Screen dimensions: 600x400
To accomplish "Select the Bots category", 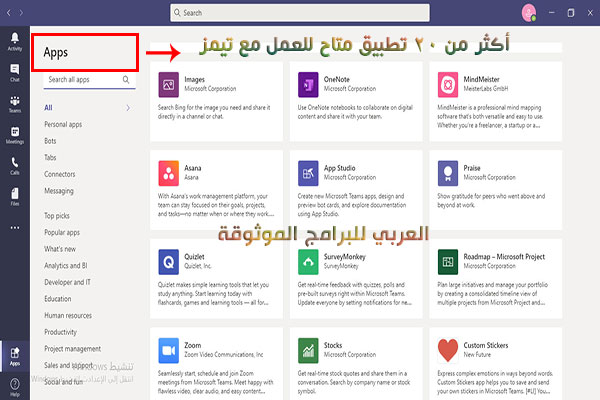I will tap(50, 141).
